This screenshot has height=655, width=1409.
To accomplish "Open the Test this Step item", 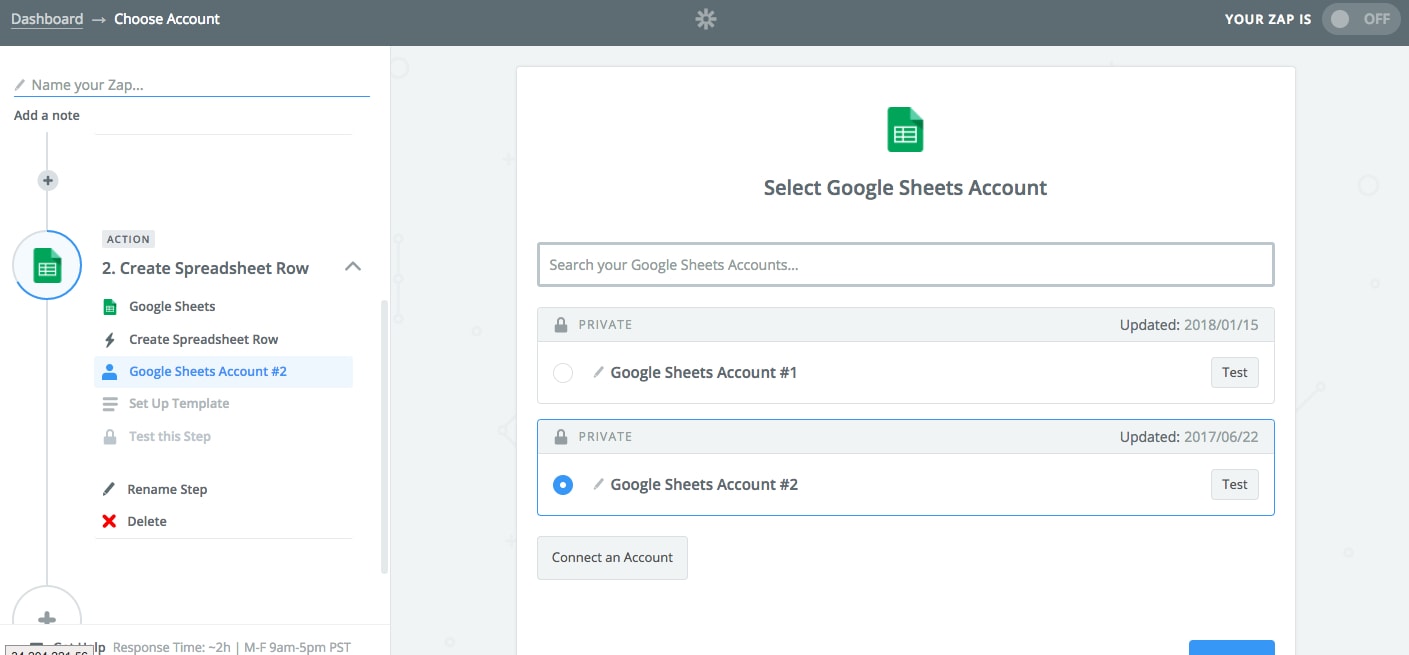I will pos(170,437).
